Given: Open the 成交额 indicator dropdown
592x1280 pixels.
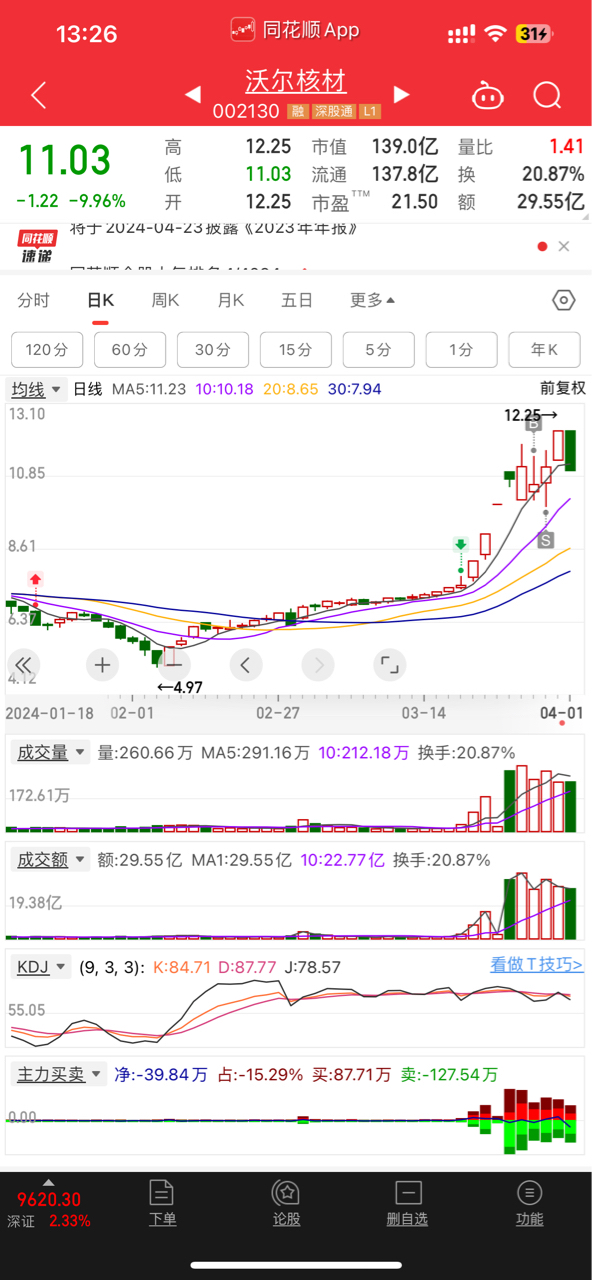Looking at the screenshot, I should [x=49, y=860].
